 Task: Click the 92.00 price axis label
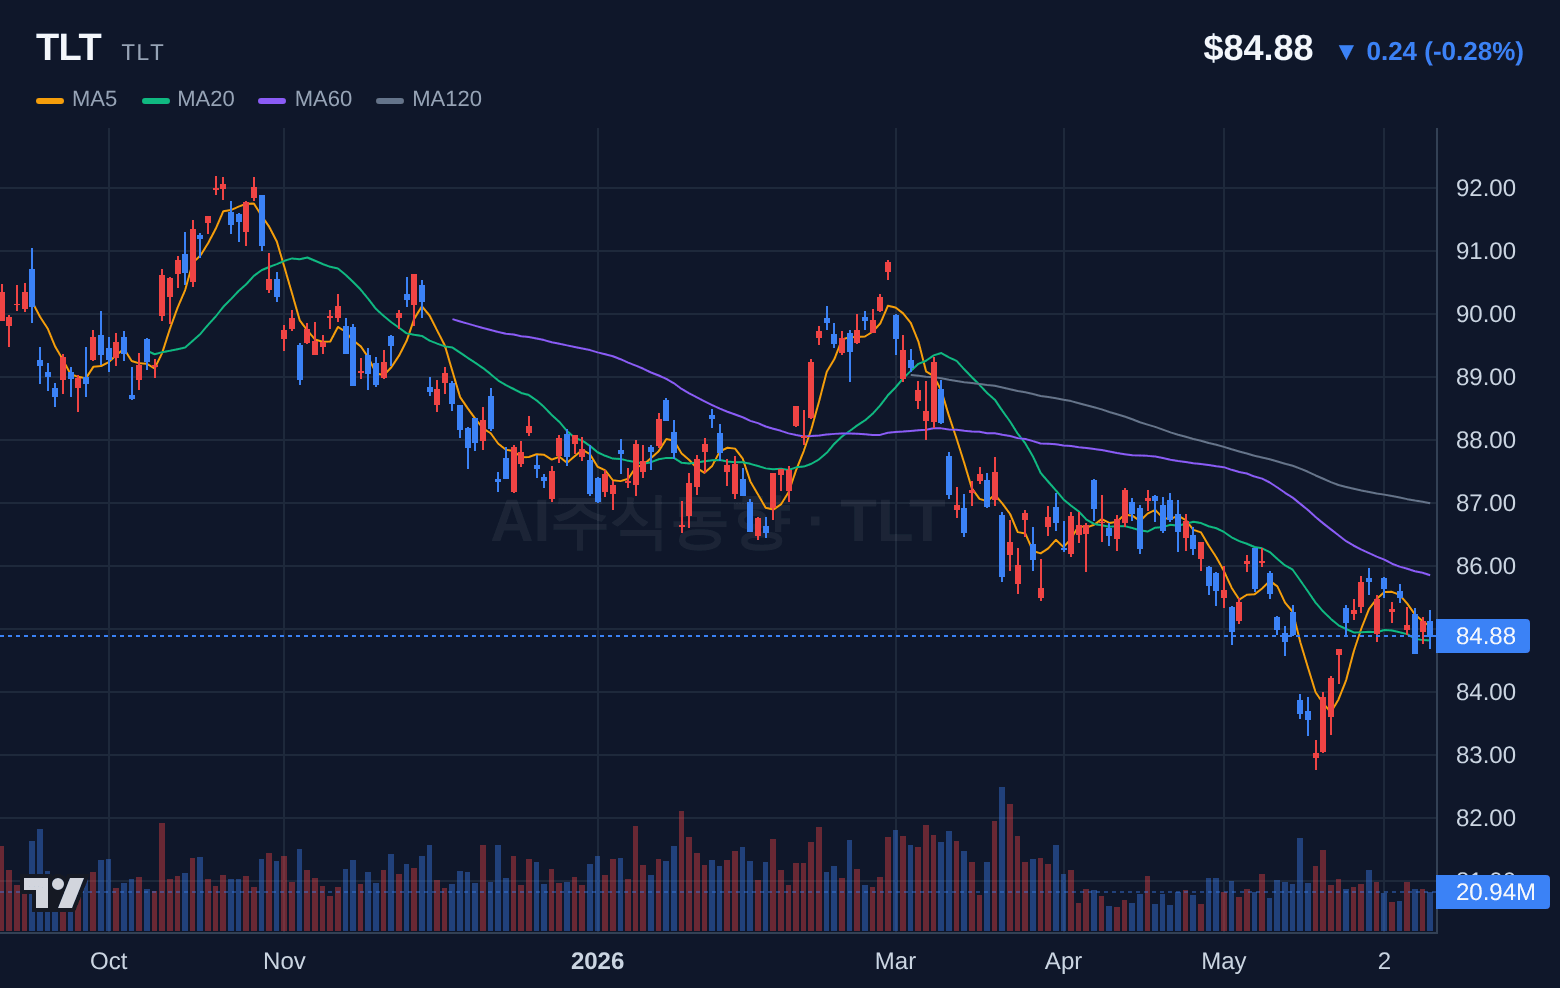point(1486,188)
